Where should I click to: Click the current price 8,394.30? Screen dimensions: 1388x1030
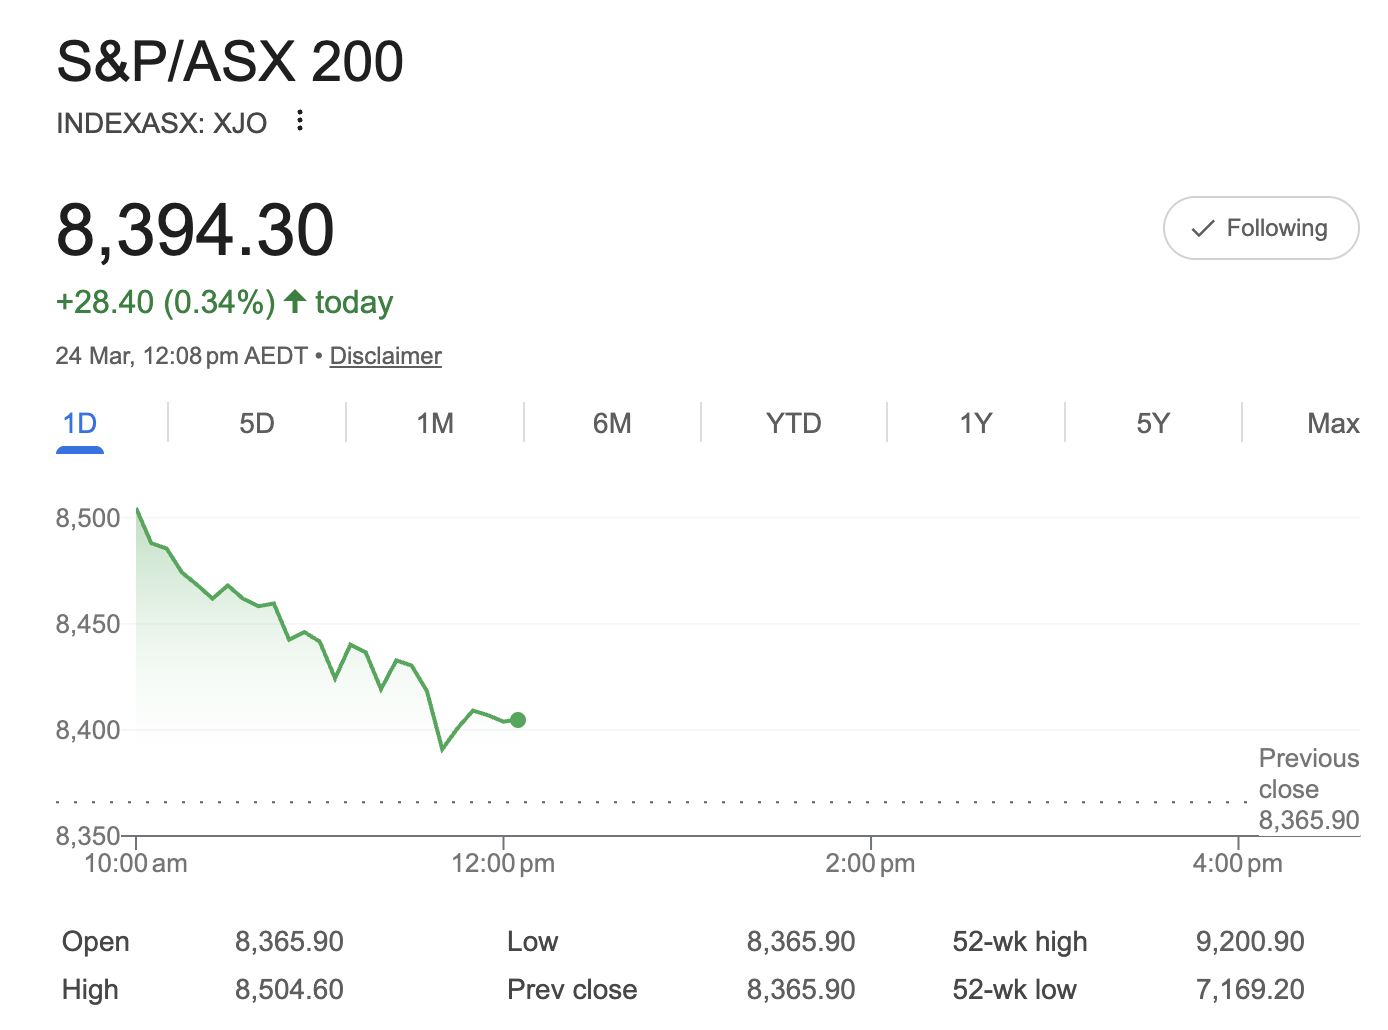195,230
